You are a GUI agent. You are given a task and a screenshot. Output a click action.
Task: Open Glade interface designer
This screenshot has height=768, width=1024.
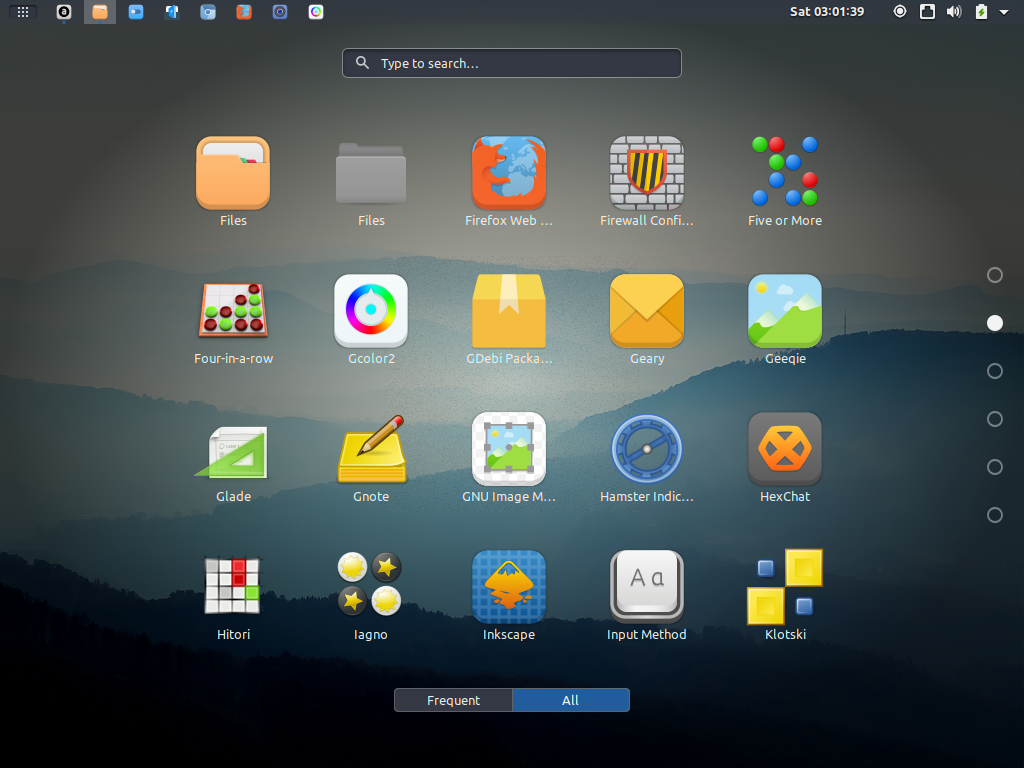(x=232, y=452)
